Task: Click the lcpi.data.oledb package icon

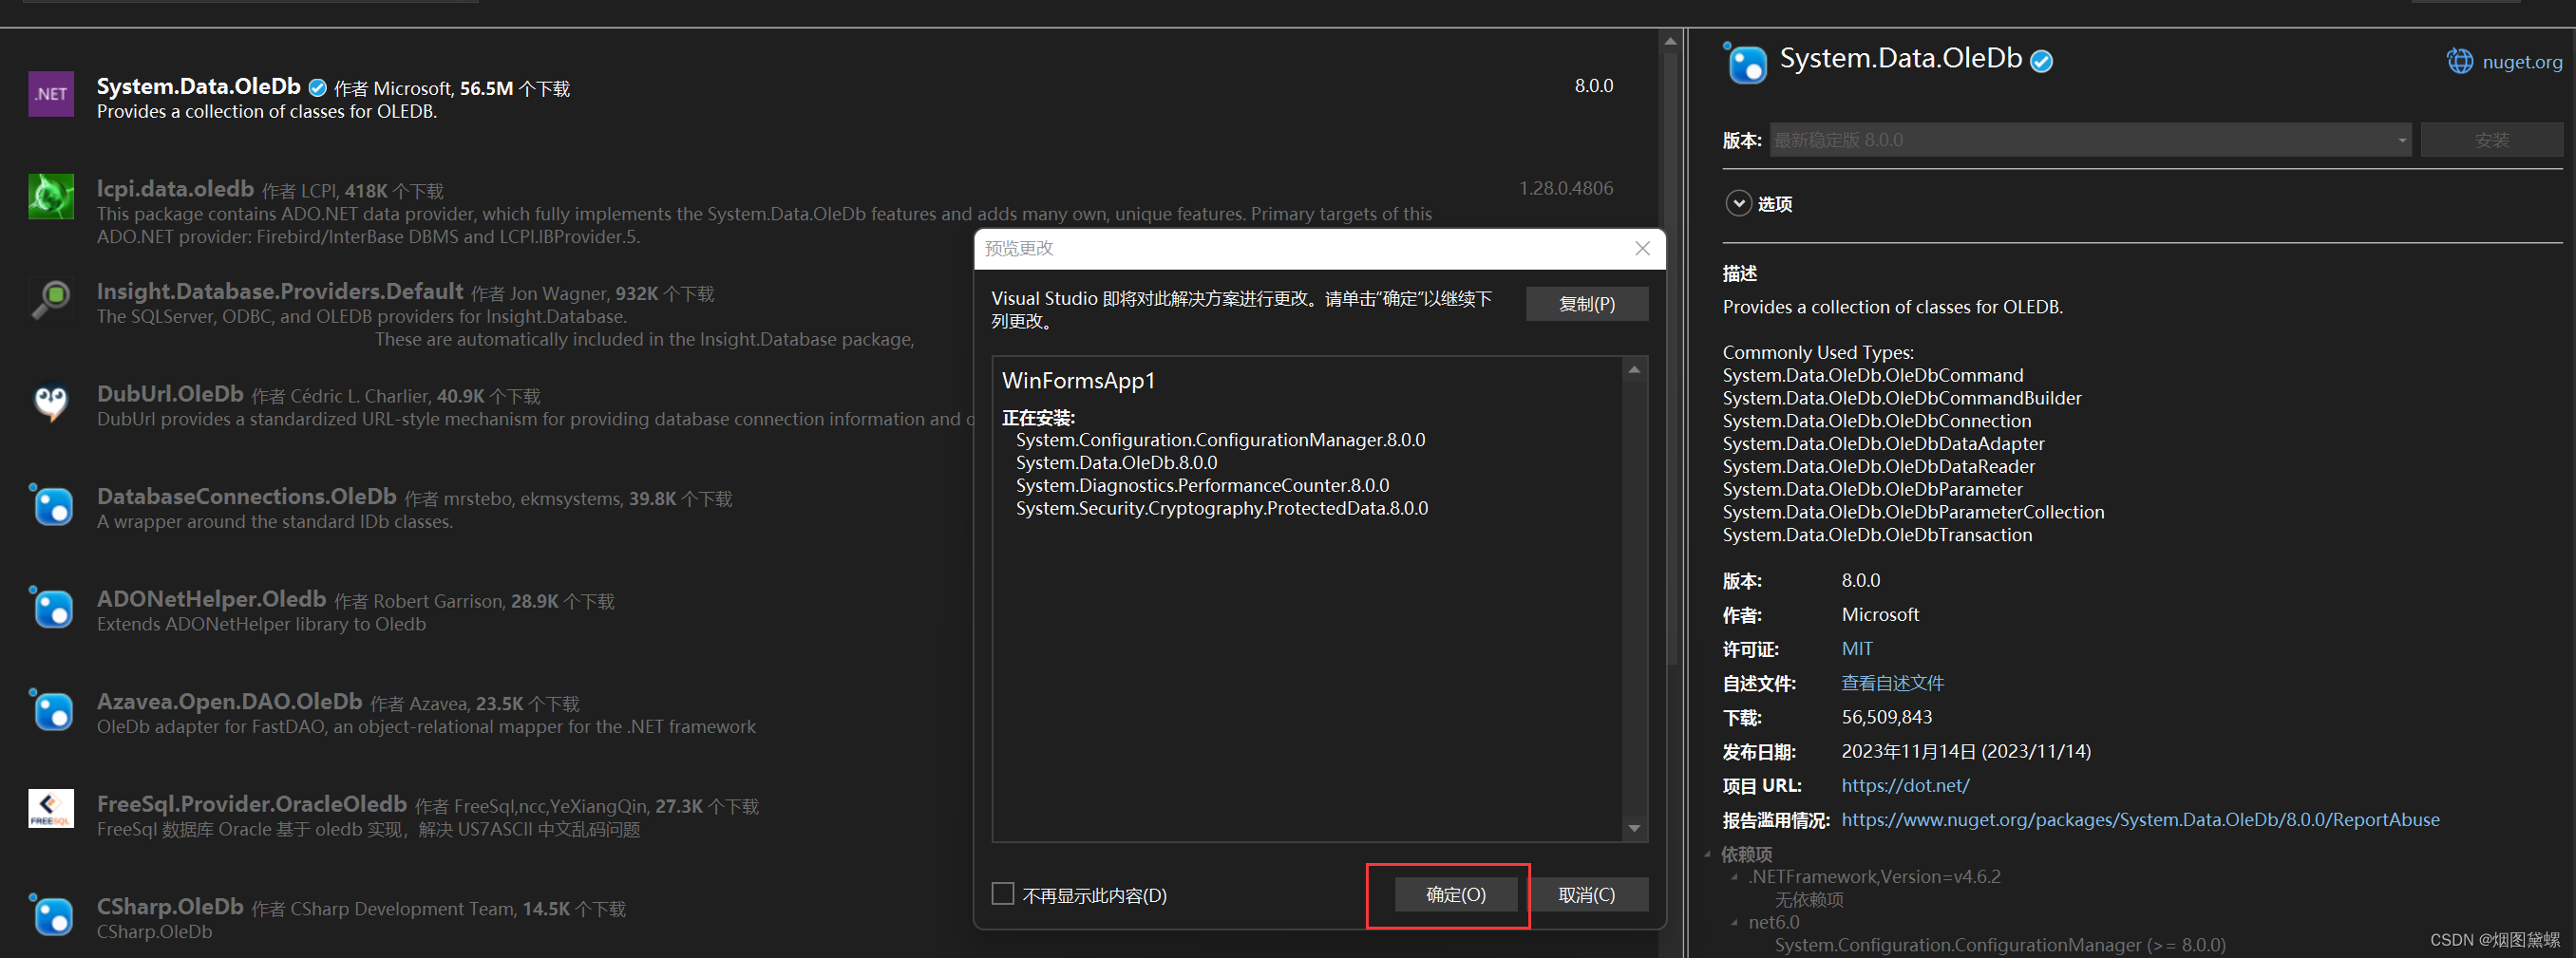Action: click(51, 197)
